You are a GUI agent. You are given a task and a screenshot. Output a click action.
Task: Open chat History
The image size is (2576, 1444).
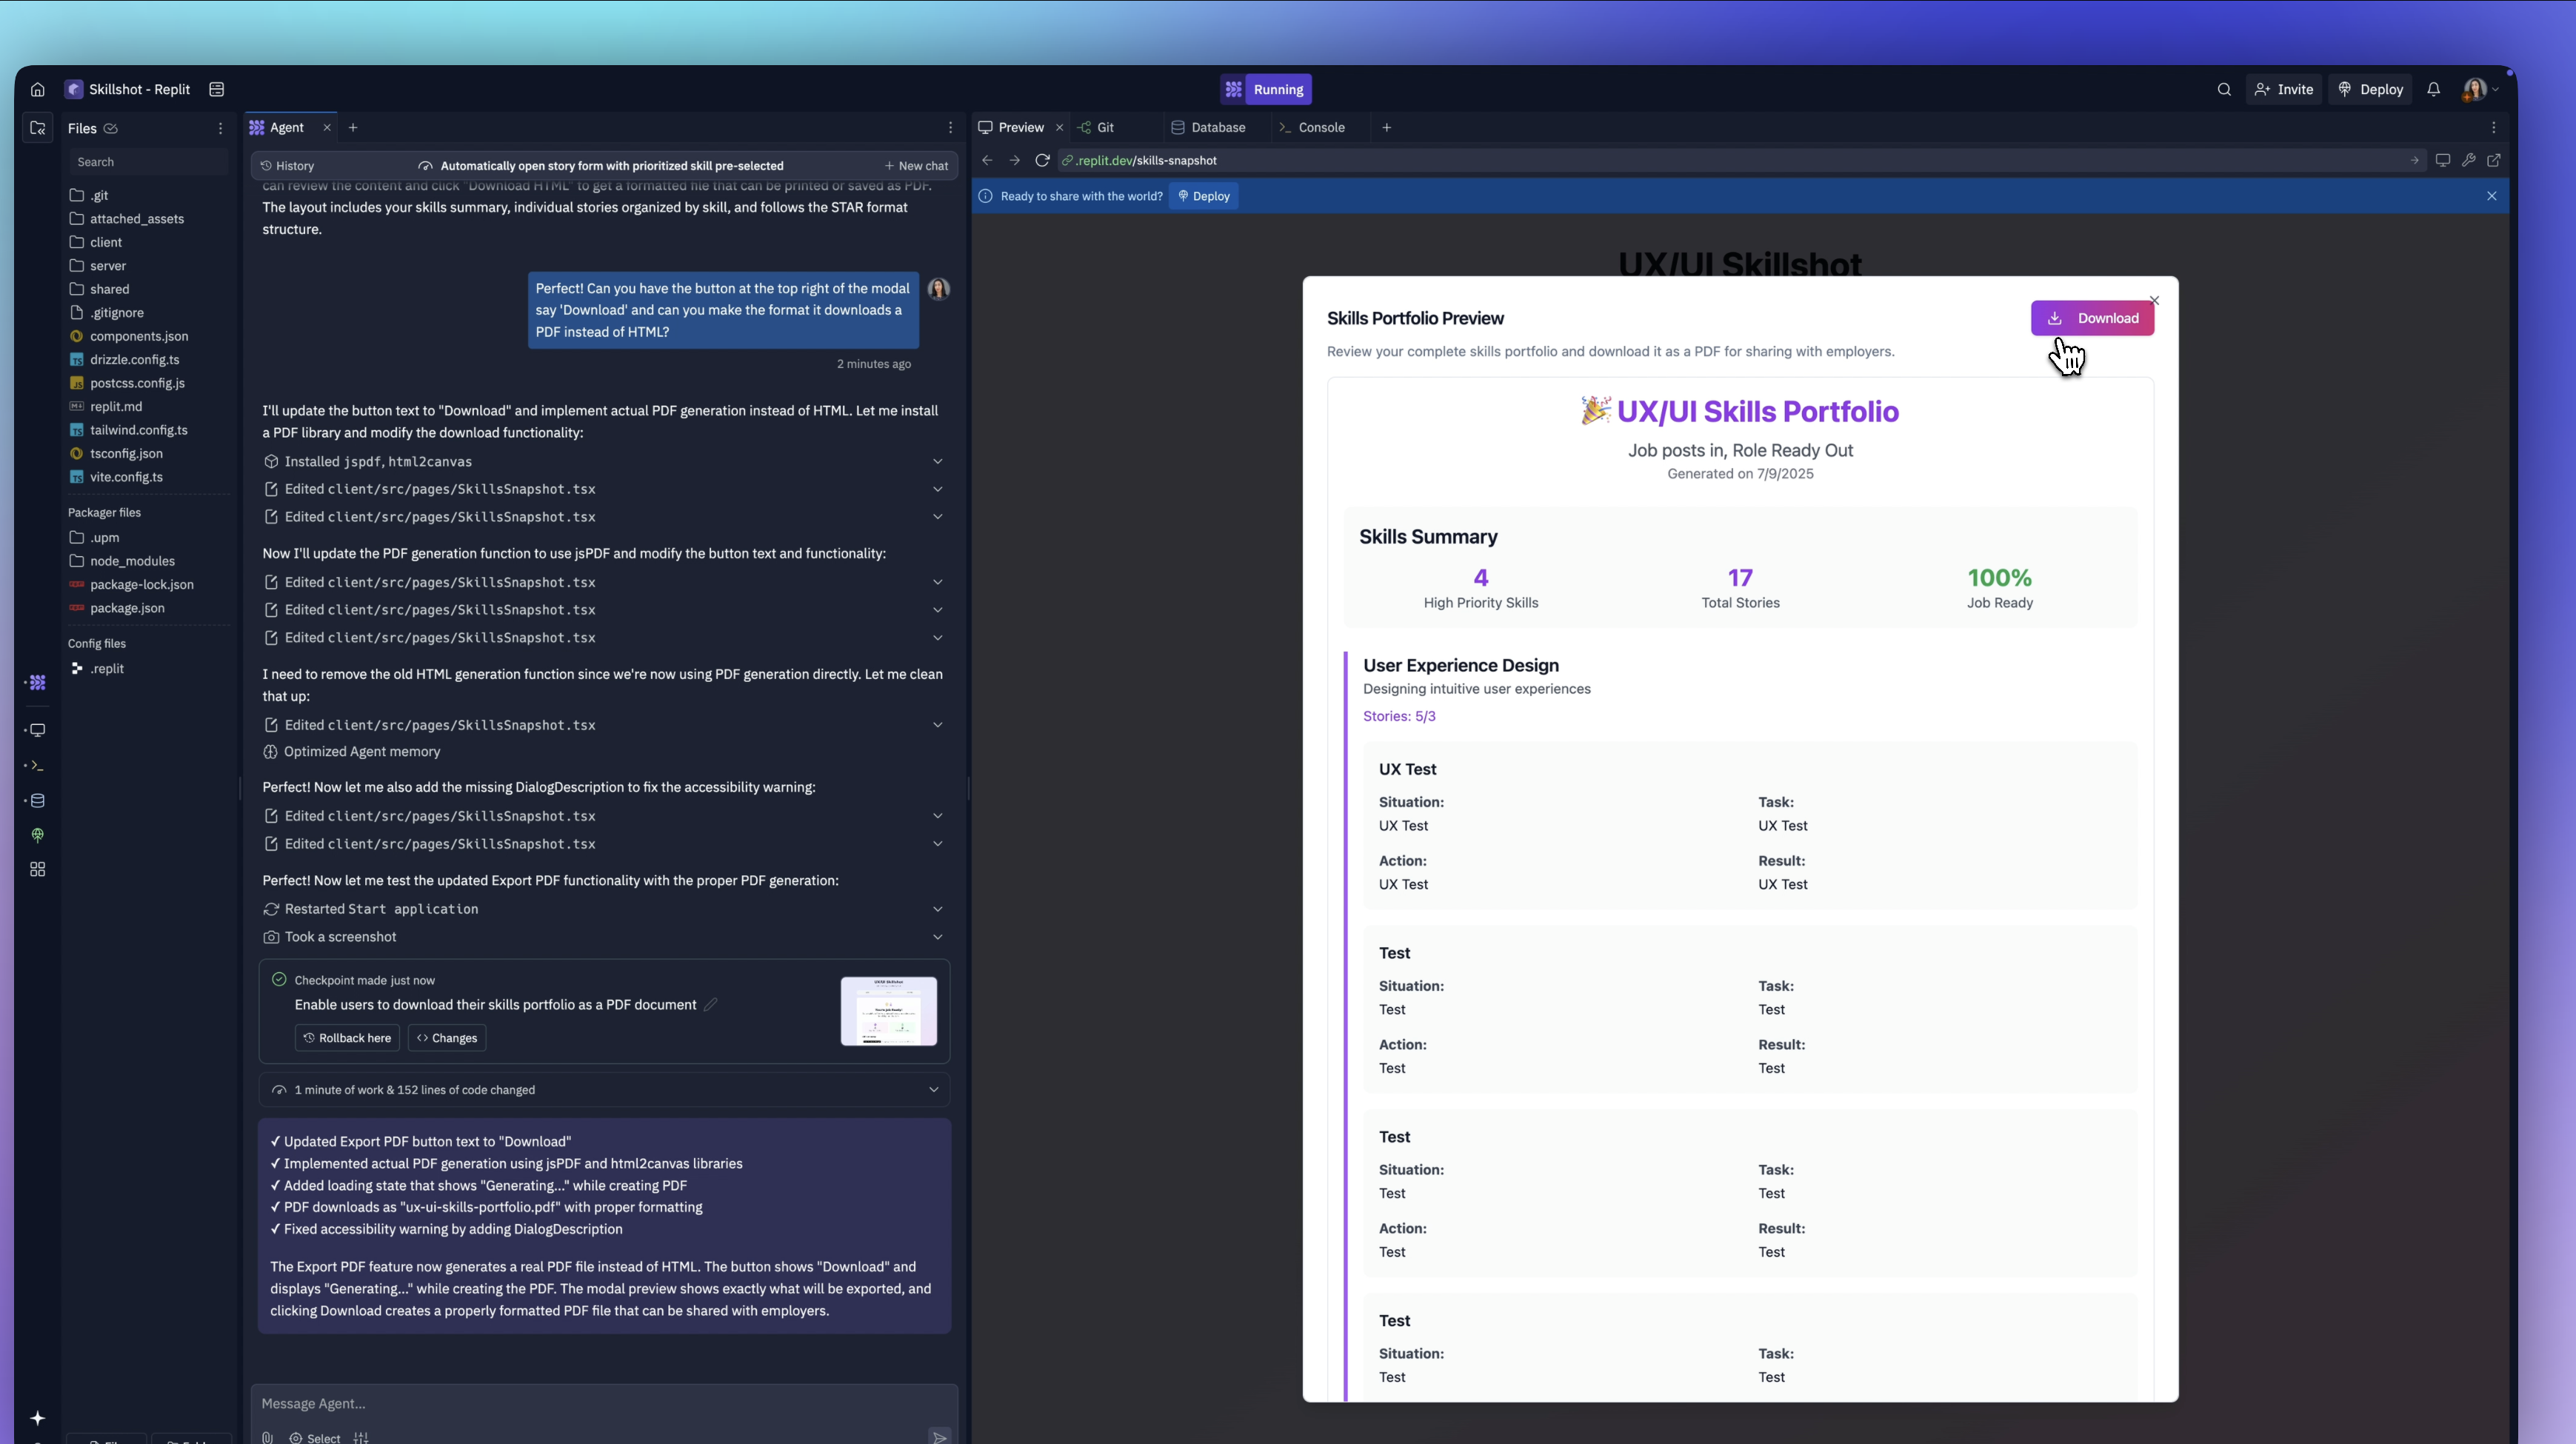287,166
